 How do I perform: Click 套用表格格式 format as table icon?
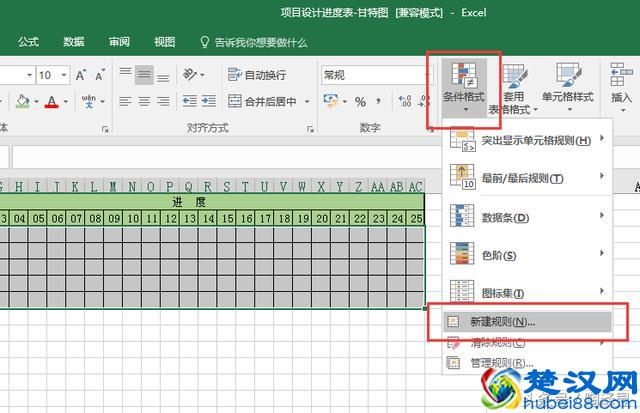(x=514, y=88)
